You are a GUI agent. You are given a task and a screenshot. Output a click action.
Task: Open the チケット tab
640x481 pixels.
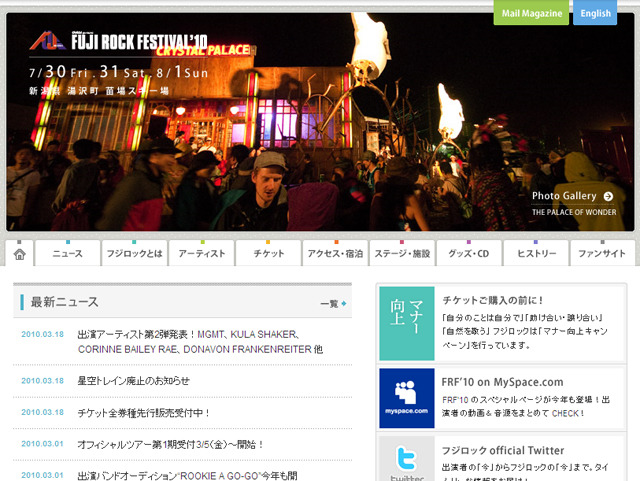[x=268, y=254]
